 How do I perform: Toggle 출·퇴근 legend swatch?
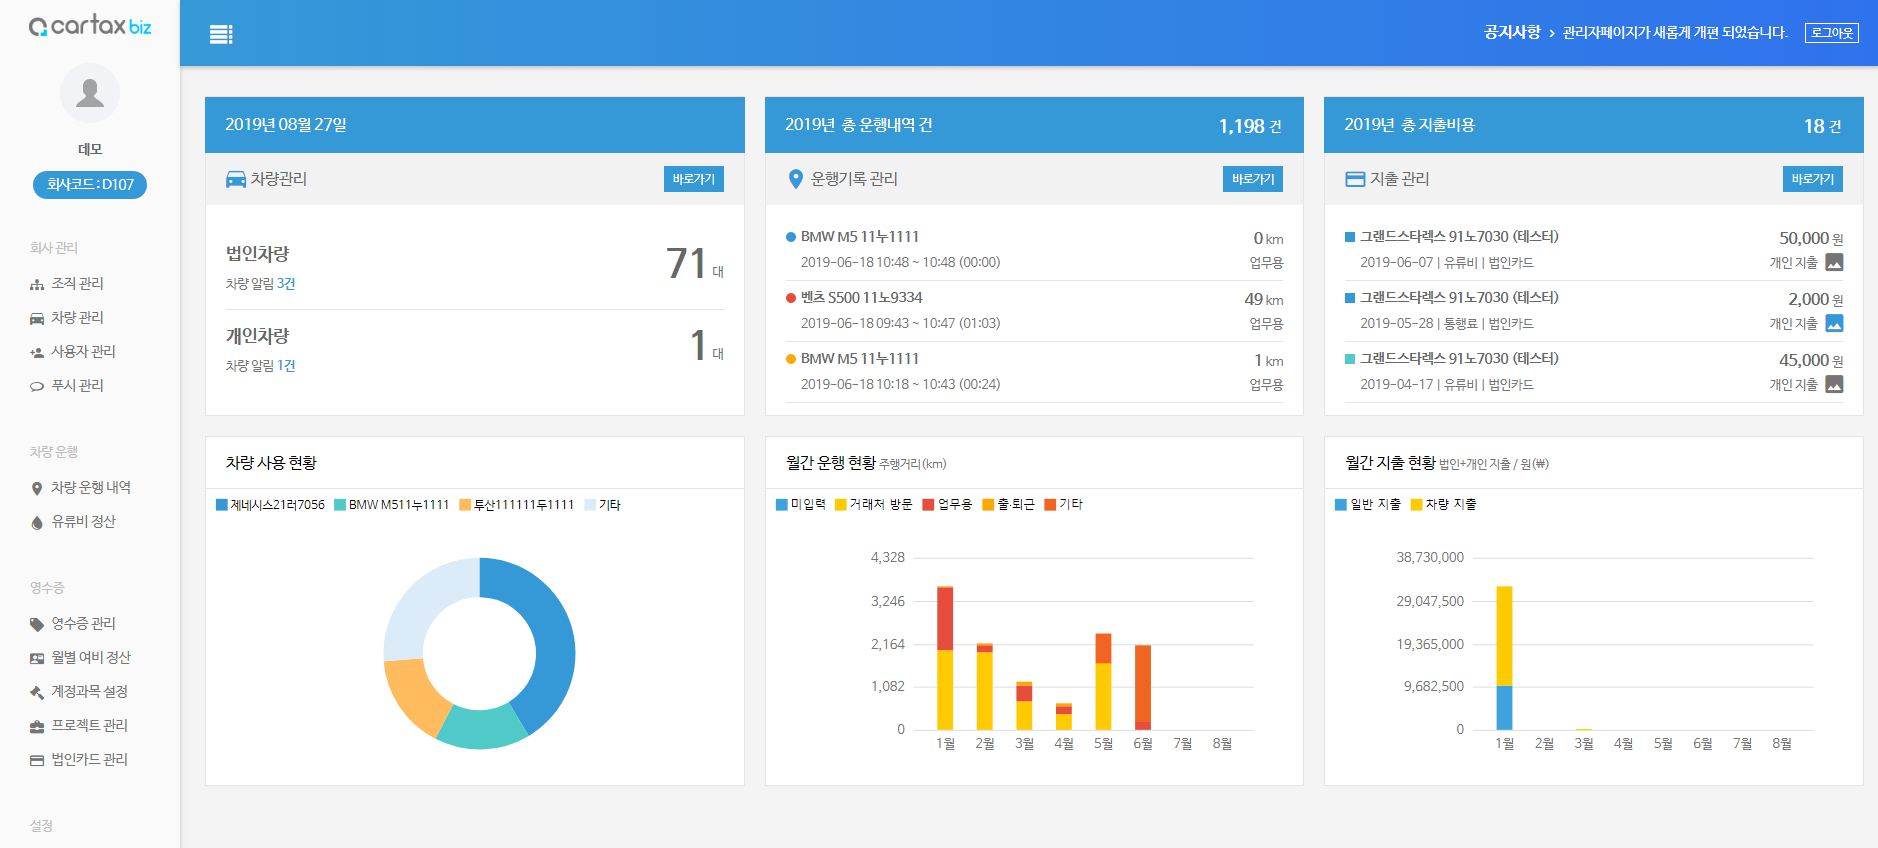(988, 505)
